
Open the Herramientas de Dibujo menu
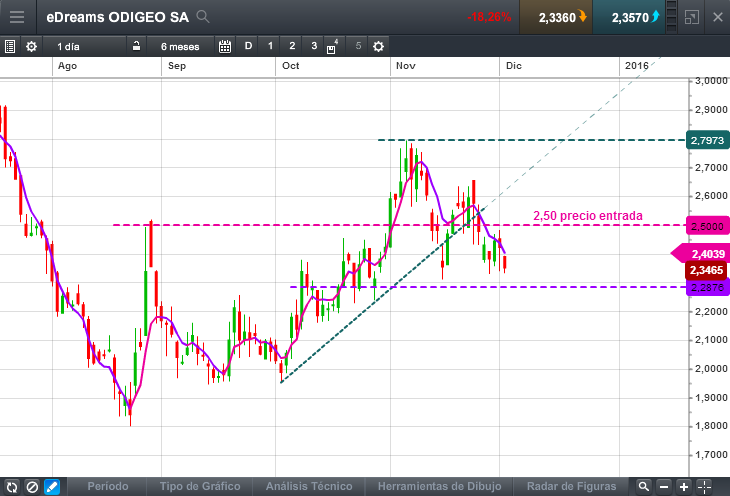[439, 487]
